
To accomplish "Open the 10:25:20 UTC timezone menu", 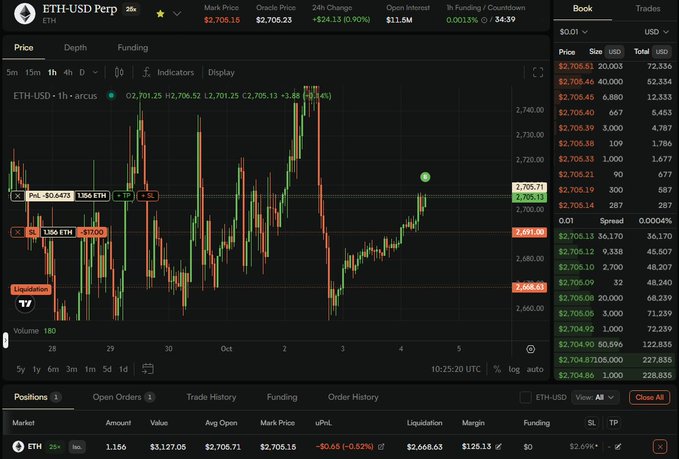I will click(456, 369).
